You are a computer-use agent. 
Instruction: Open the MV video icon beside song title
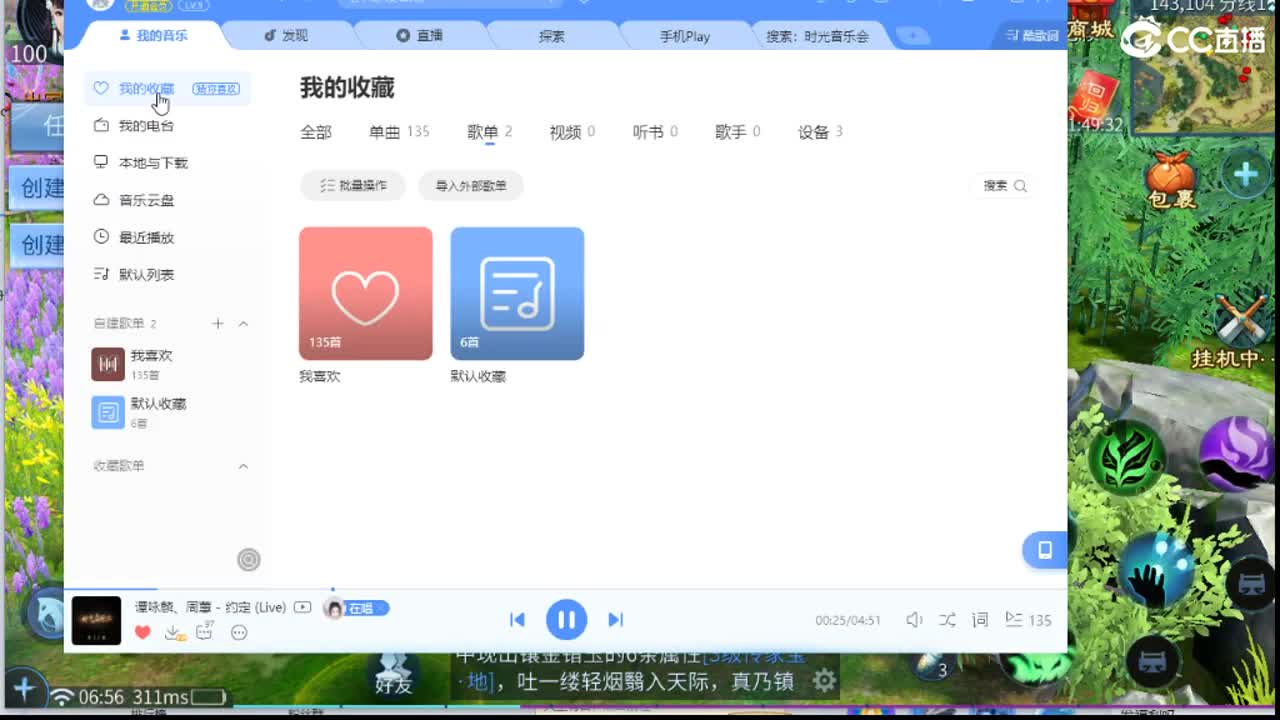tap(302, 608)
